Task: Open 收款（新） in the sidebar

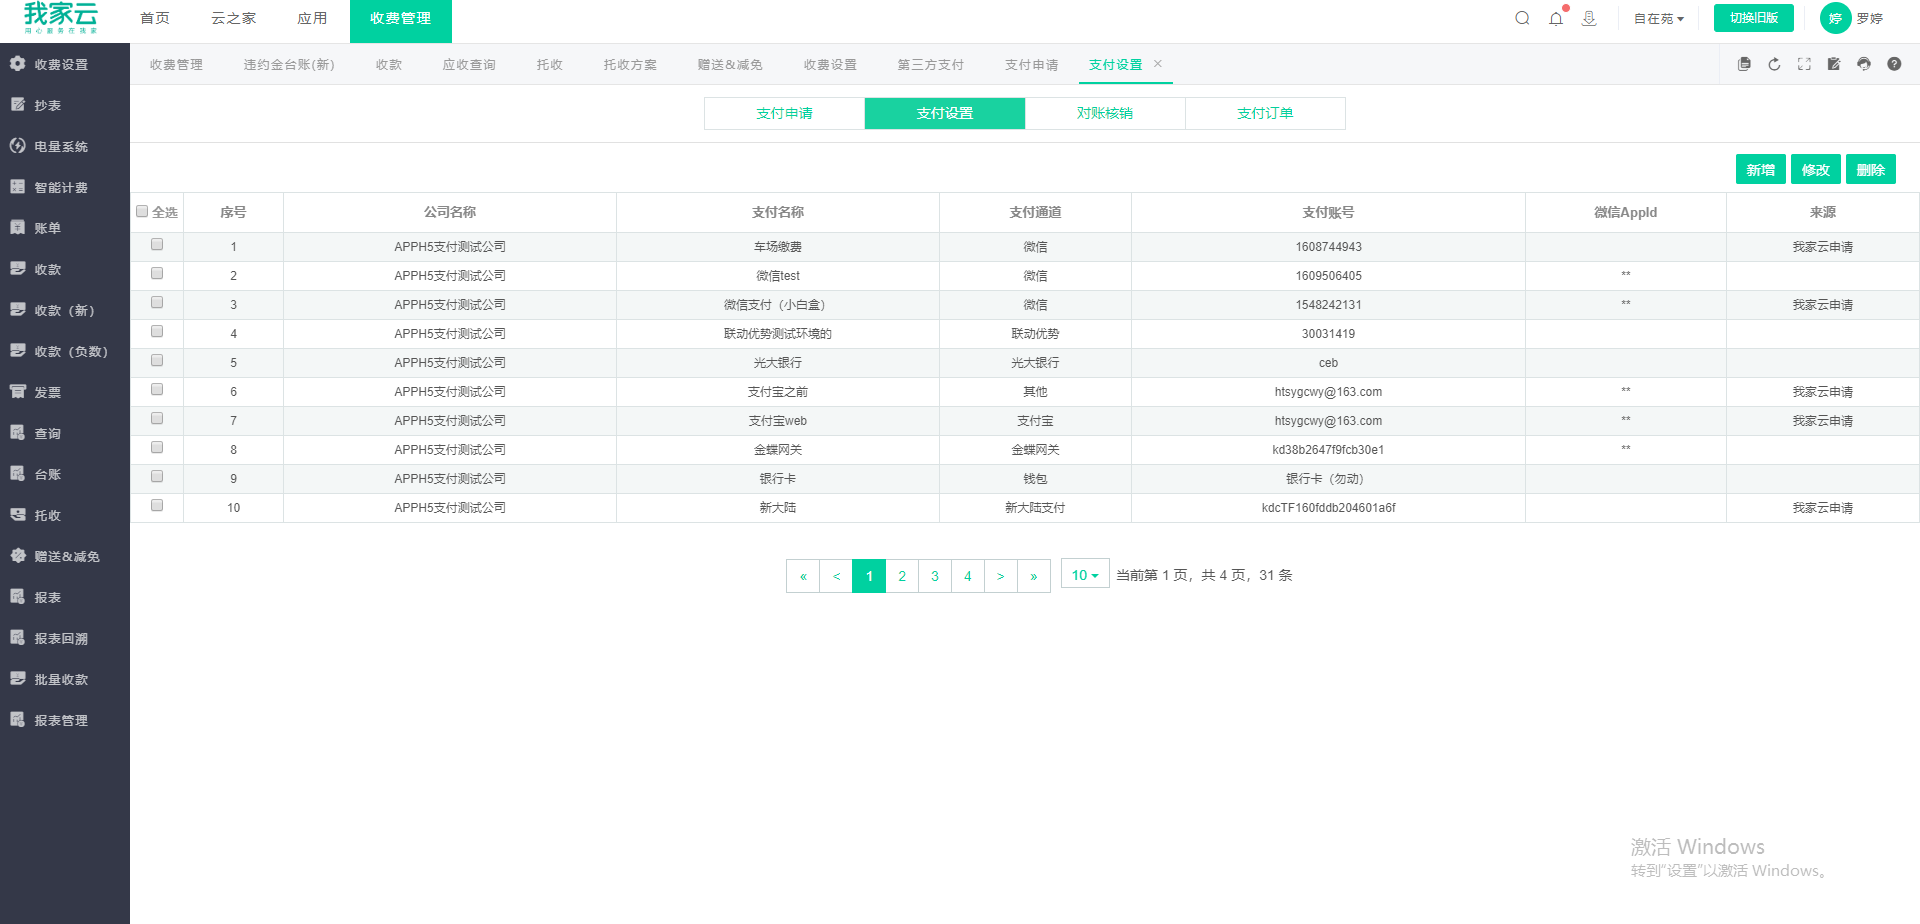Action: tap(65, 310)
